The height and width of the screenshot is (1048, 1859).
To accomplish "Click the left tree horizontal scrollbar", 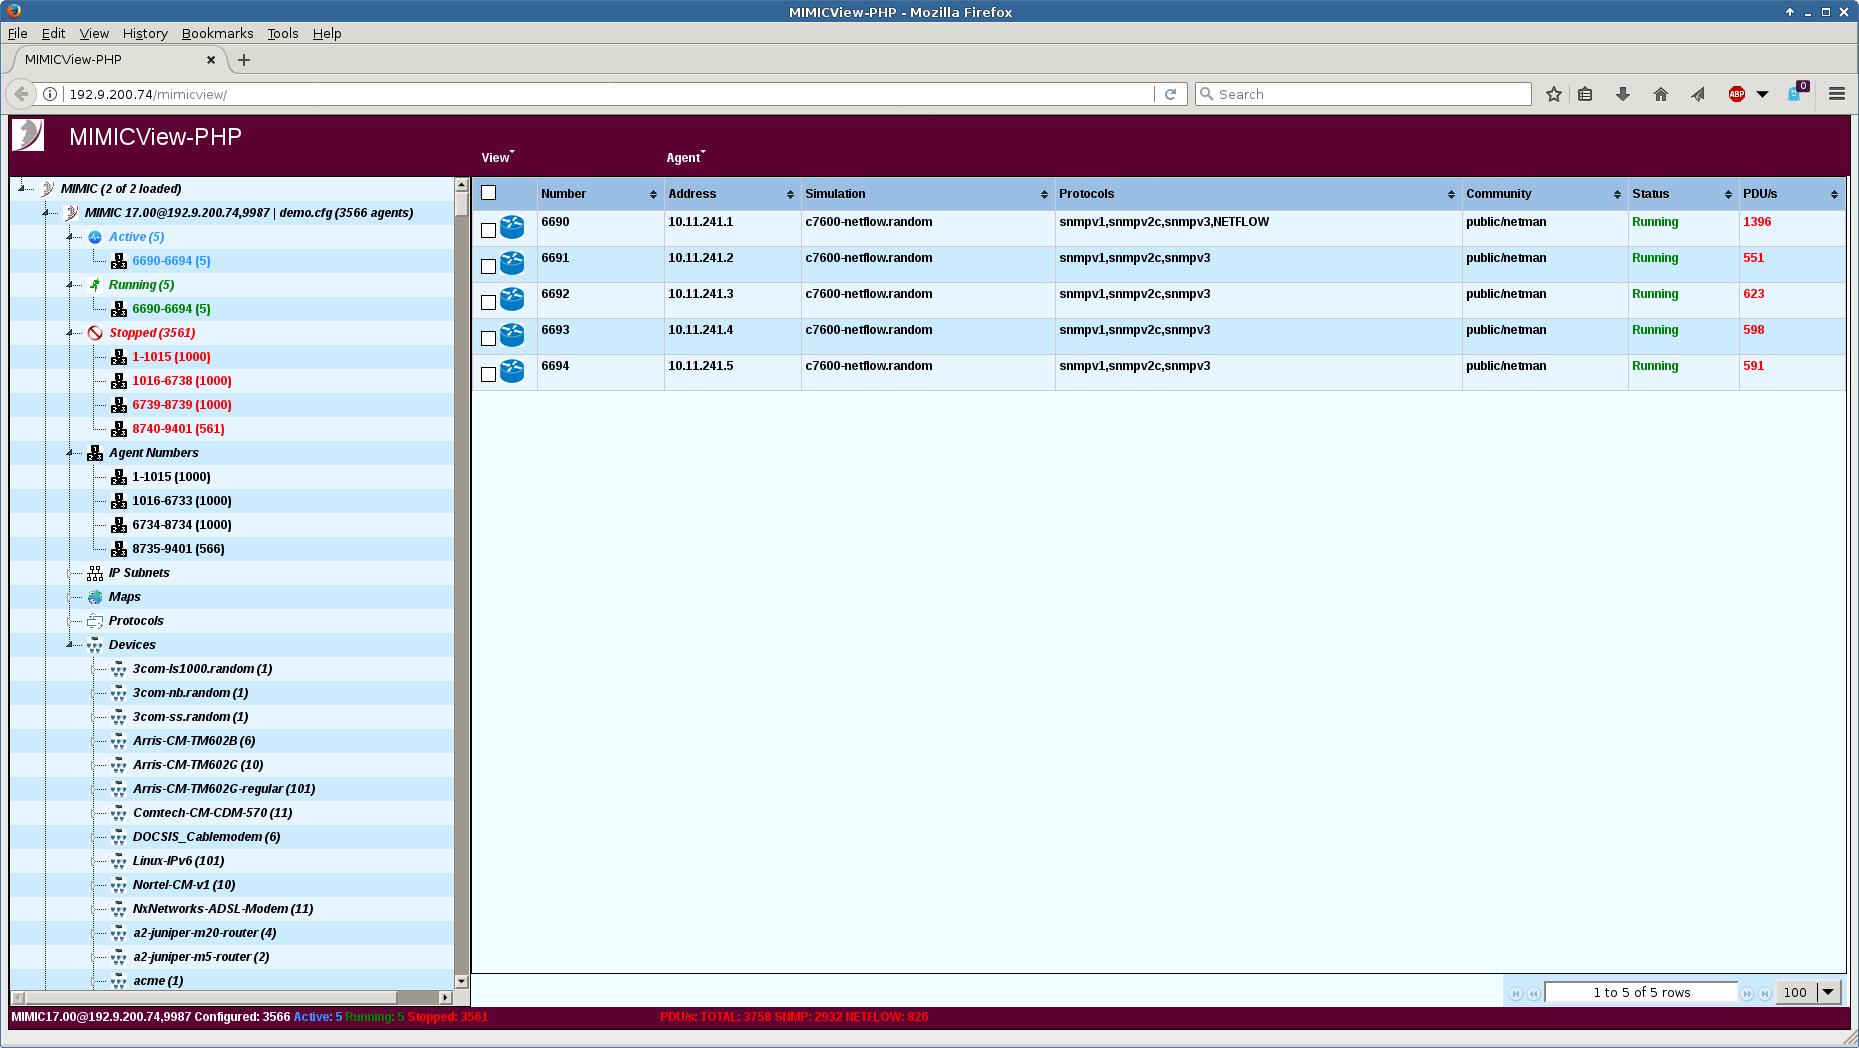I will click(211, 997).
